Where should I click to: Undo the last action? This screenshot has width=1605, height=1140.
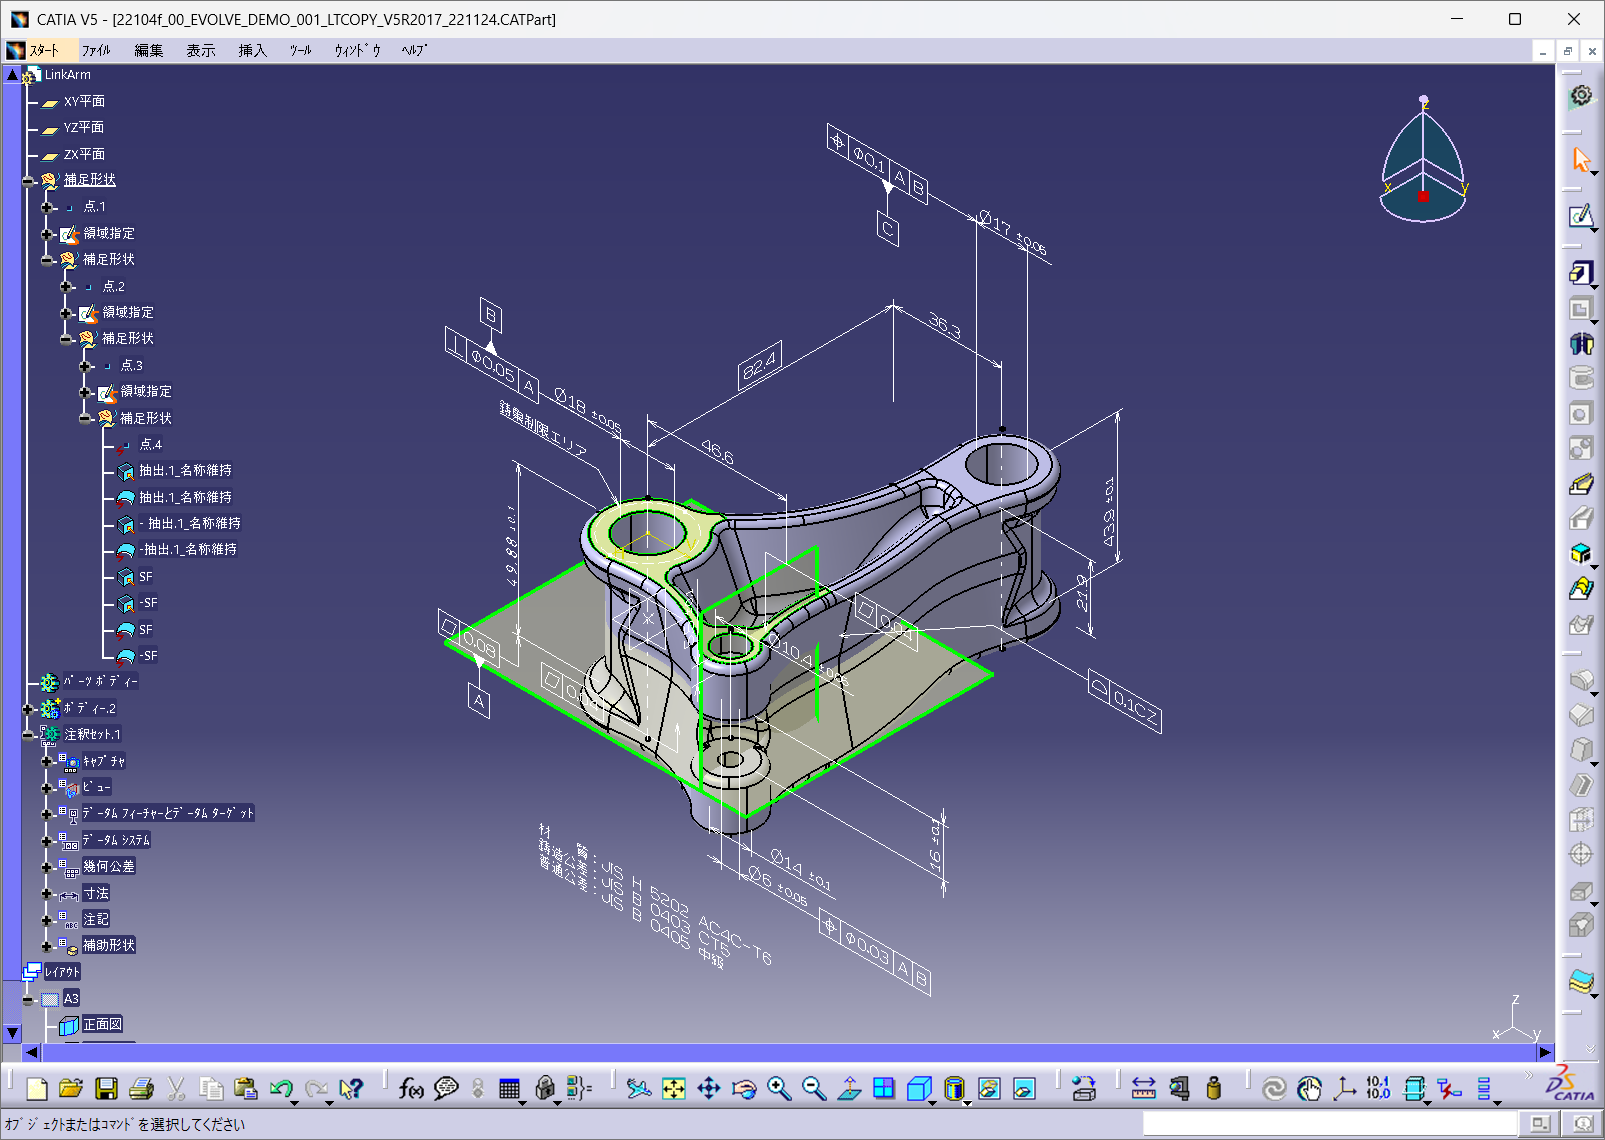(281, 1088)
